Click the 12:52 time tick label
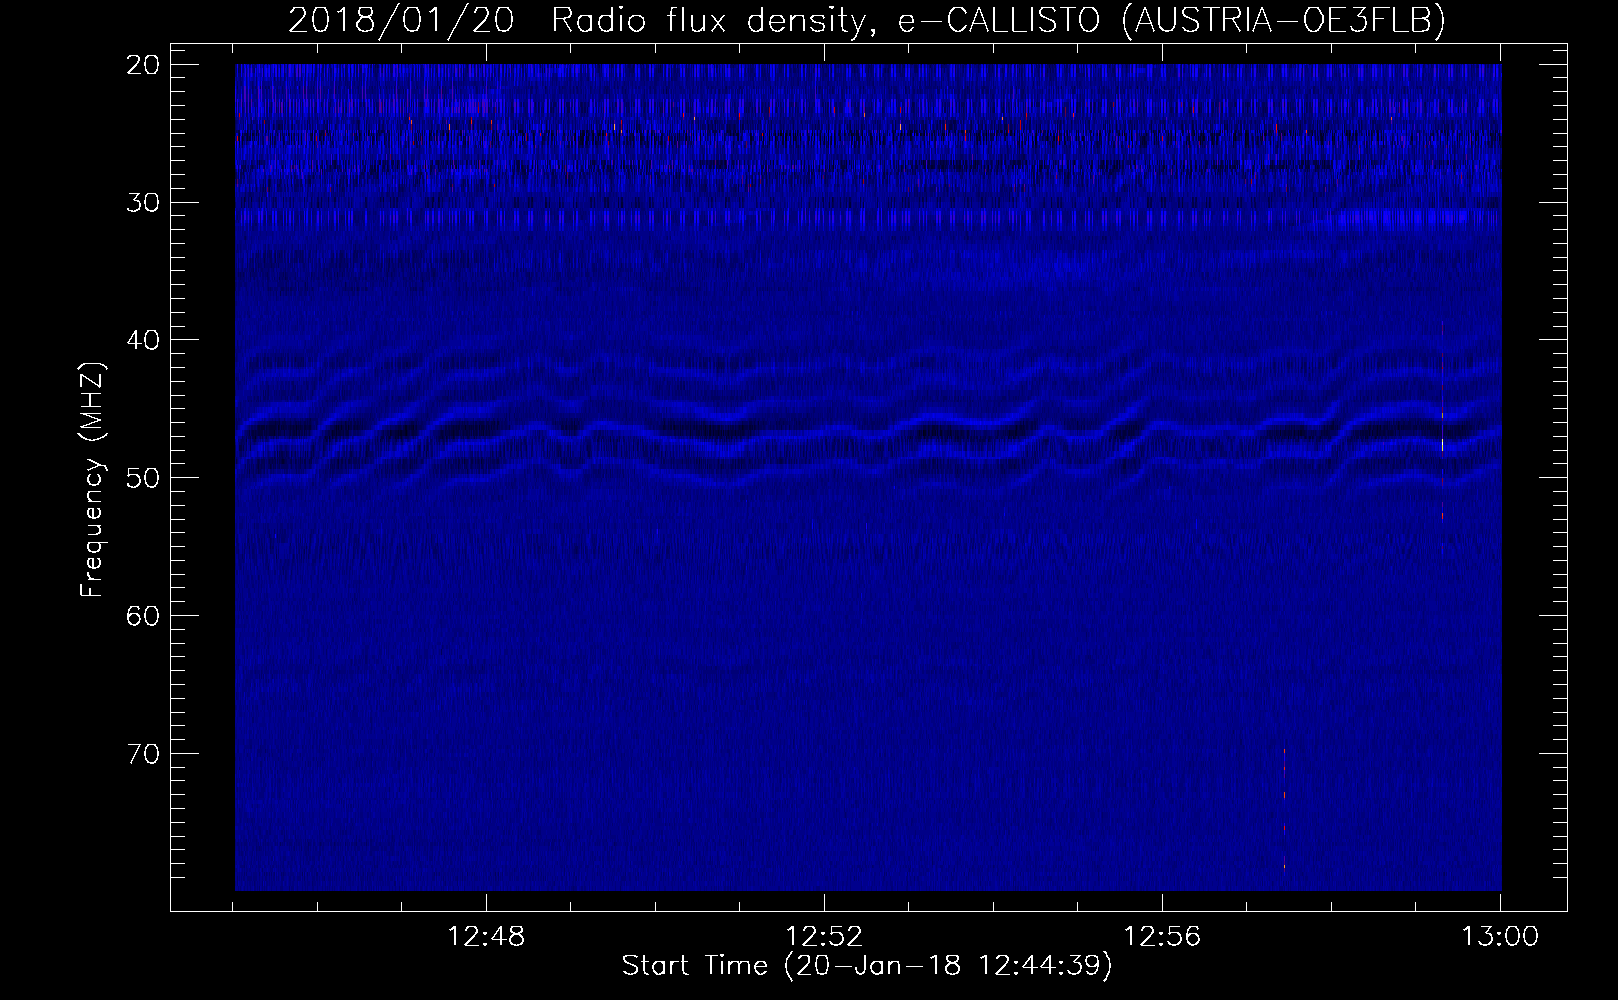 tap(824, 937)
